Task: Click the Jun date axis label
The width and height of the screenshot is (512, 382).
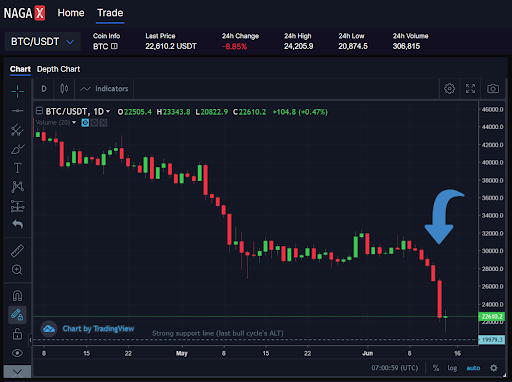Action: pos(367,353)
